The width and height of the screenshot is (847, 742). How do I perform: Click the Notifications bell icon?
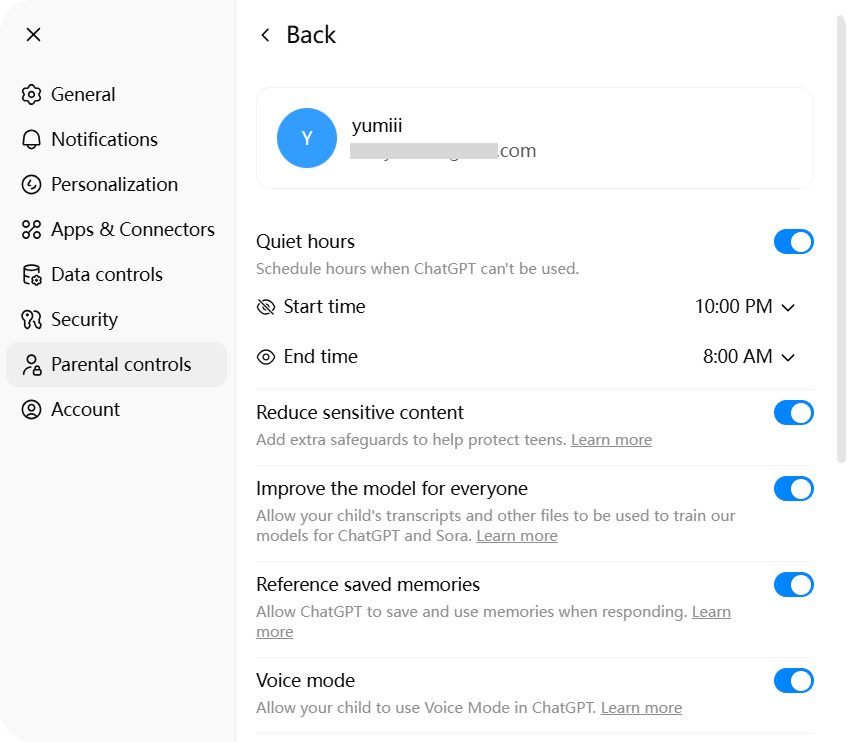(31, 139)
